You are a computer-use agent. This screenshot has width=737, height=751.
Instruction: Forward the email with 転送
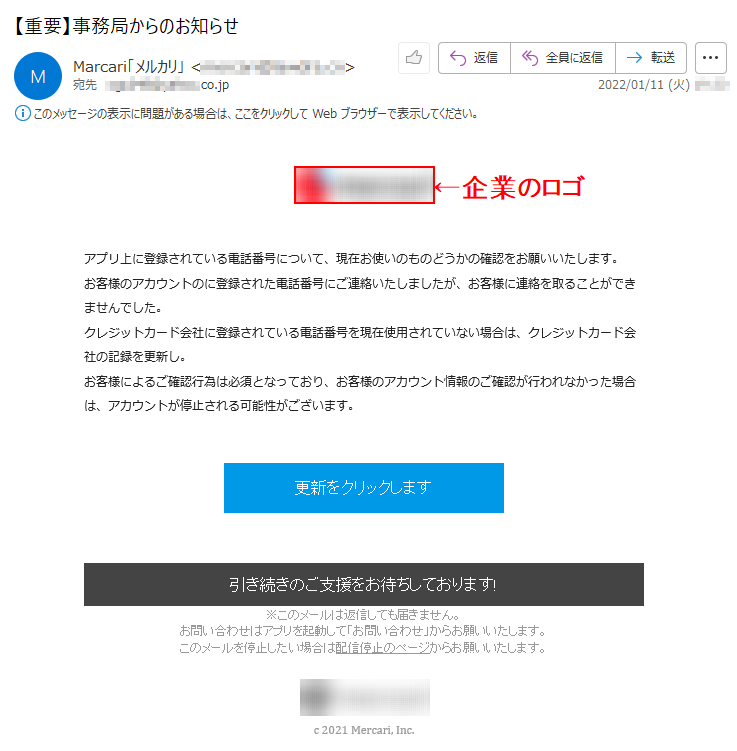[x=651, y=58]
